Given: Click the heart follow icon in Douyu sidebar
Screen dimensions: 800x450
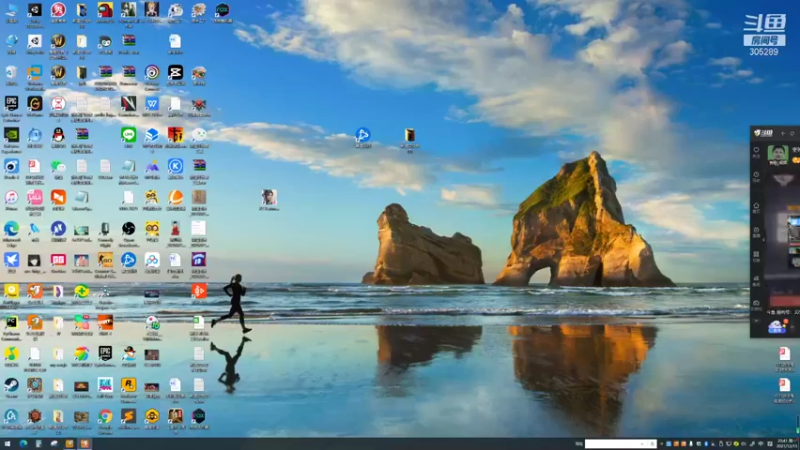Looking at the screenshot, I should point(756,151).
